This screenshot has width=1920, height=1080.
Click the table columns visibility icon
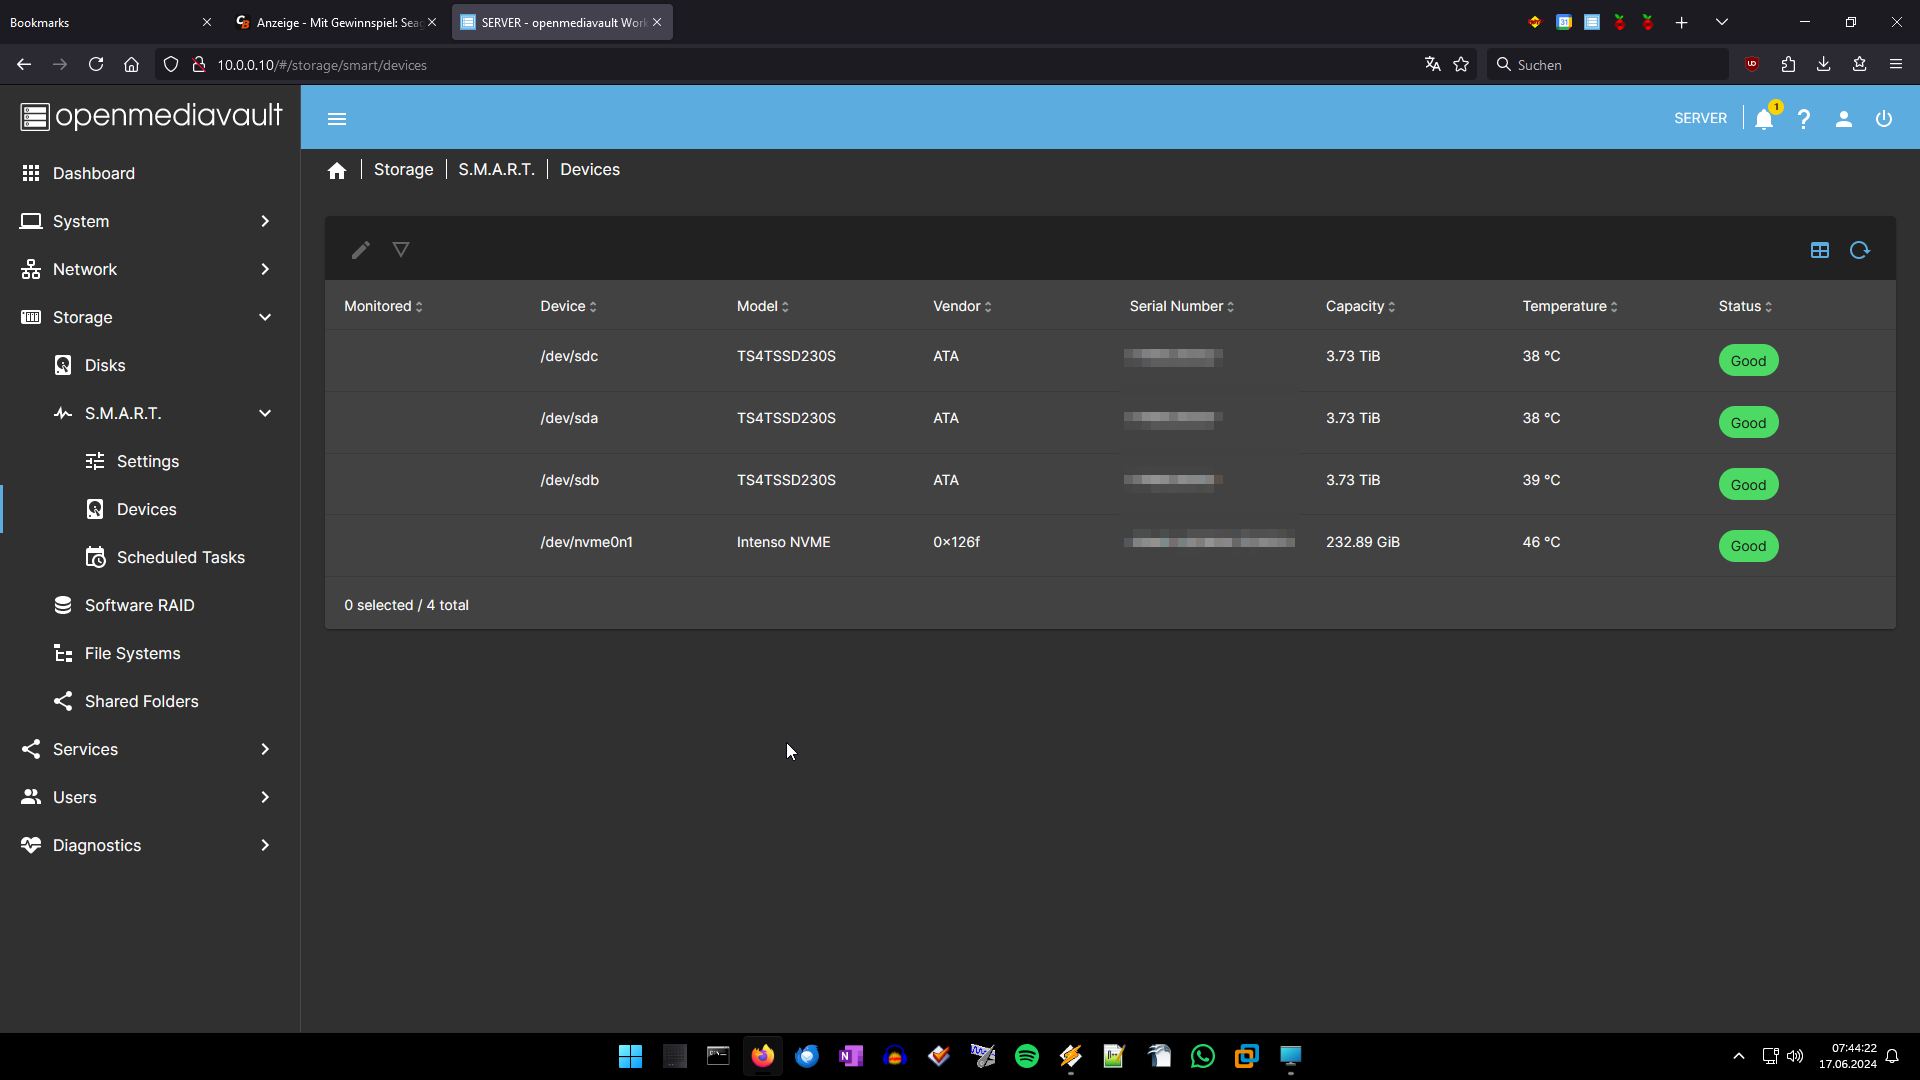click(x=1820, y=250)
